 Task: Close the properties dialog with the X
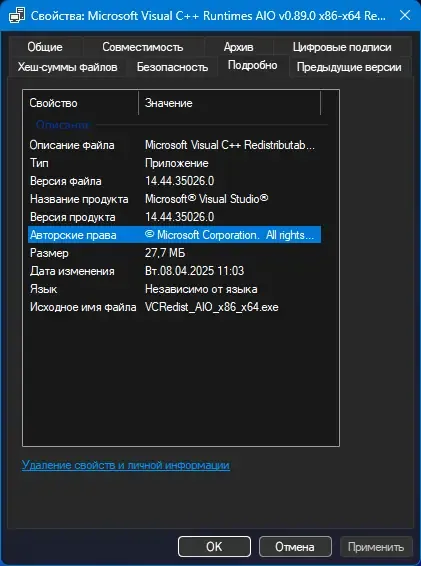pos(405,16)
